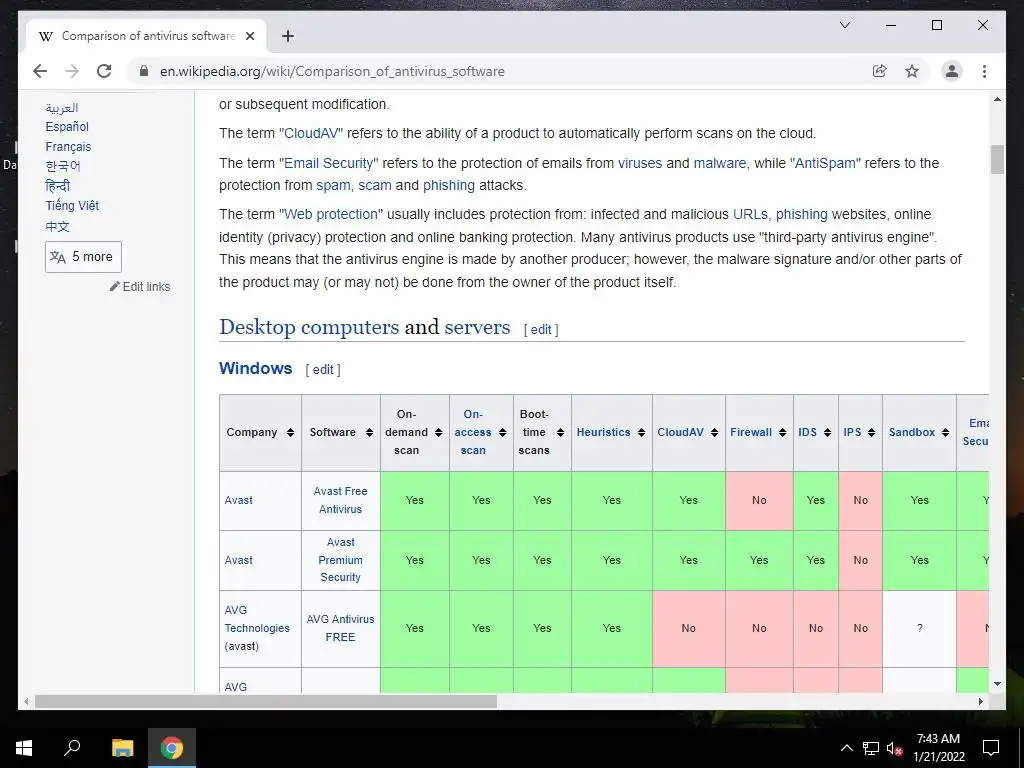The height and width of the screenshot is (768, 1024).
Task: Sort by Boot-time scans column
Action: 560,432
